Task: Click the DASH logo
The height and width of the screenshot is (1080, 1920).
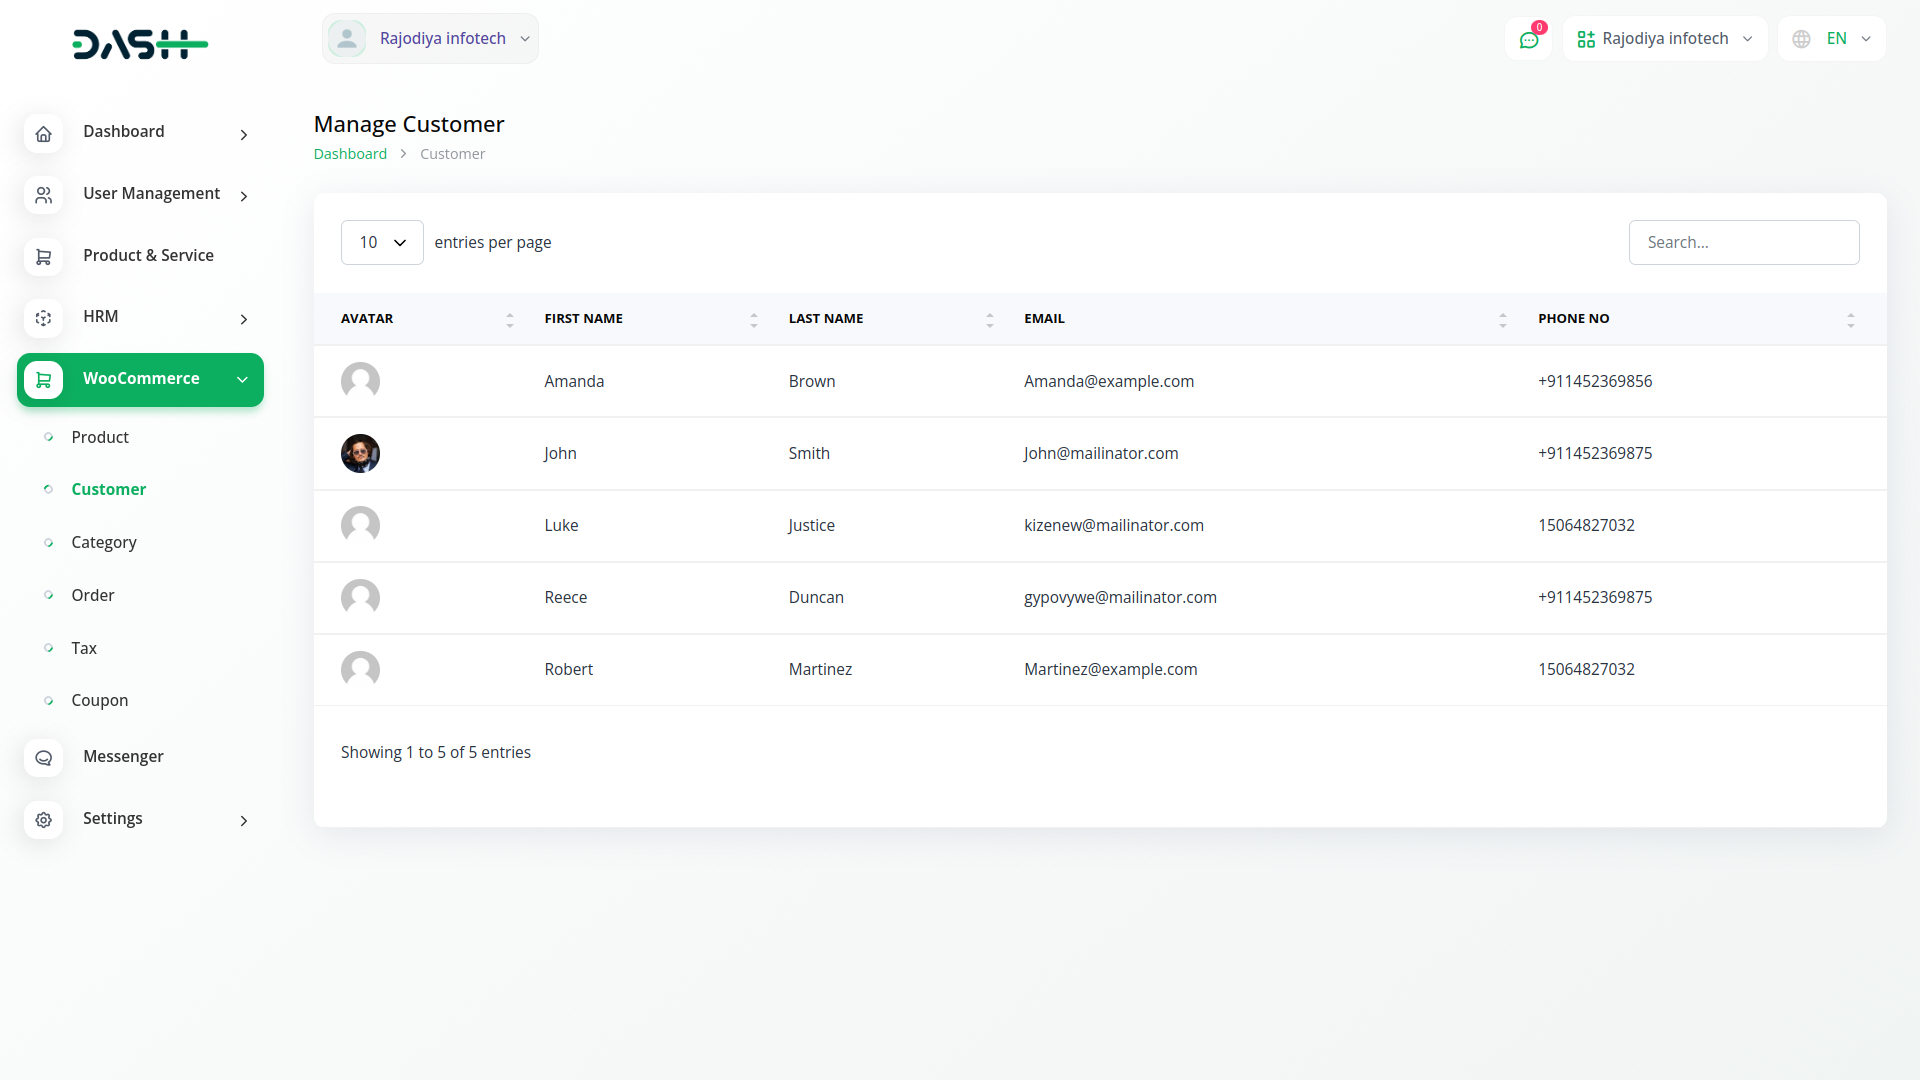Action: click(x=140, y=44)
